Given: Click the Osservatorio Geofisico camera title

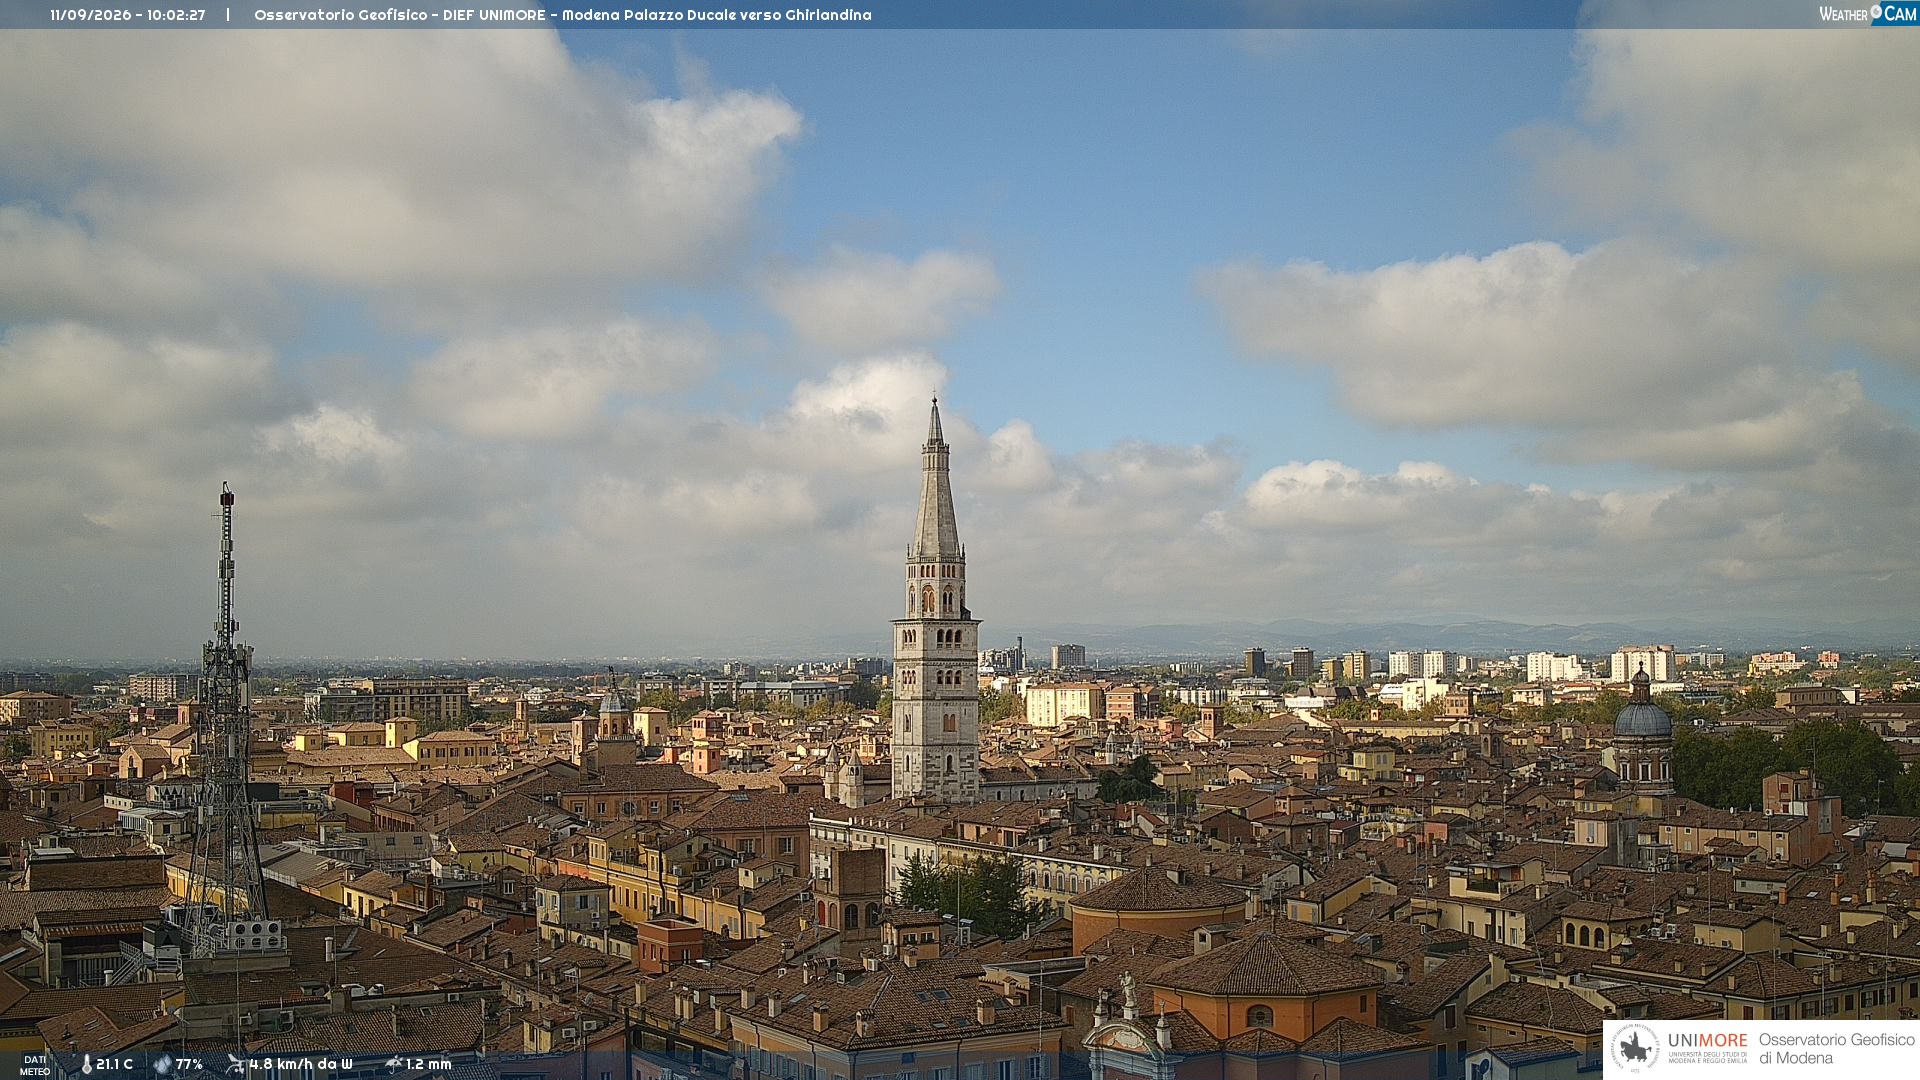Looking at the screenshot, I should (x=563, y=15).
